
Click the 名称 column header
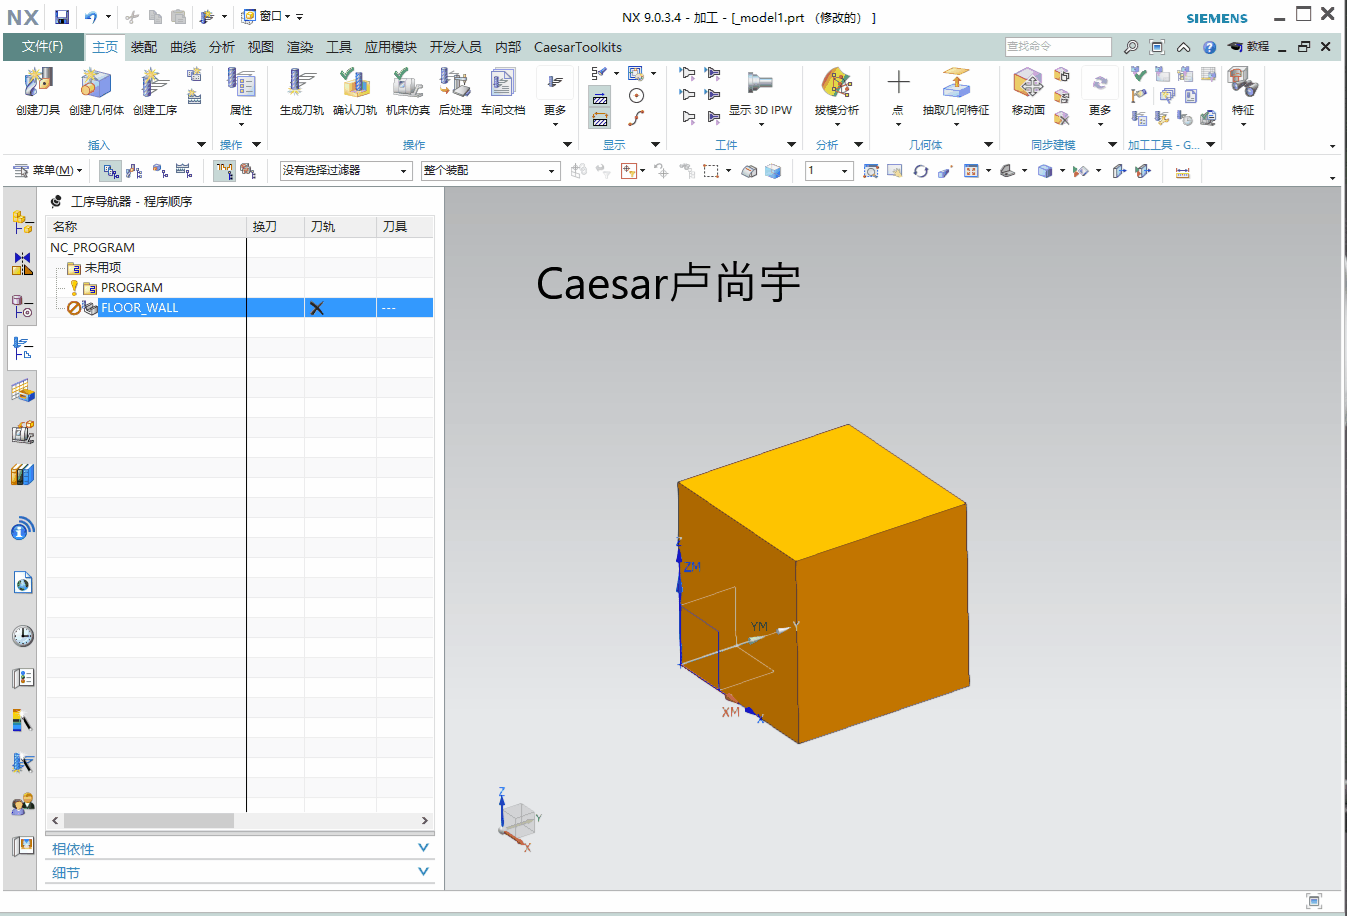tap(146, 227)
